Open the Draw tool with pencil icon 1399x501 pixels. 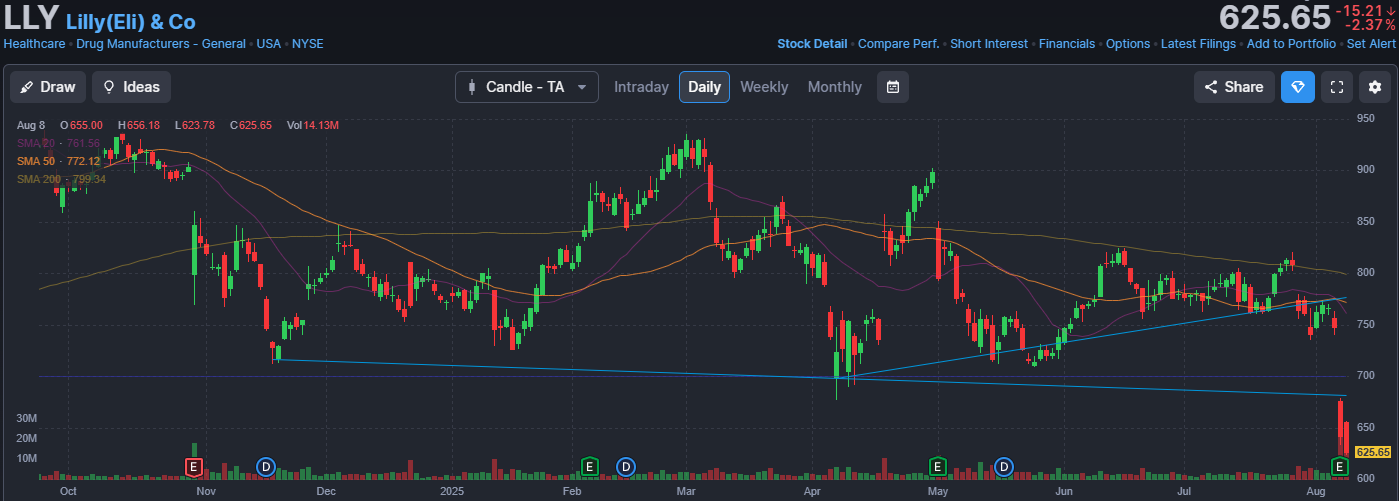click(x=47, y=87)
